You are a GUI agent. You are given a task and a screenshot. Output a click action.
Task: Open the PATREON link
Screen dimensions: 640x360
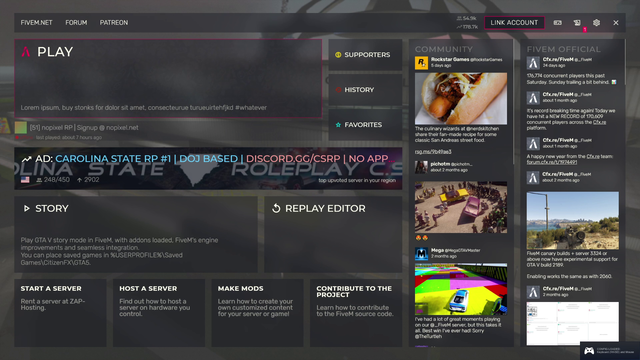click(114, 23)
